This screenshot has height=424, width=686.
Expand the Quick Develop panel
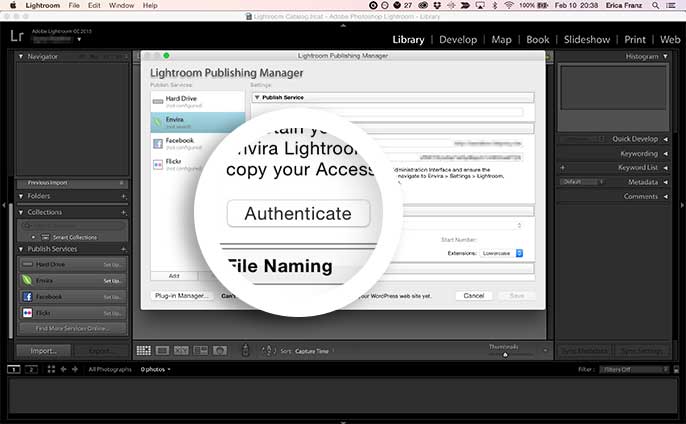[x=665, y=139]
